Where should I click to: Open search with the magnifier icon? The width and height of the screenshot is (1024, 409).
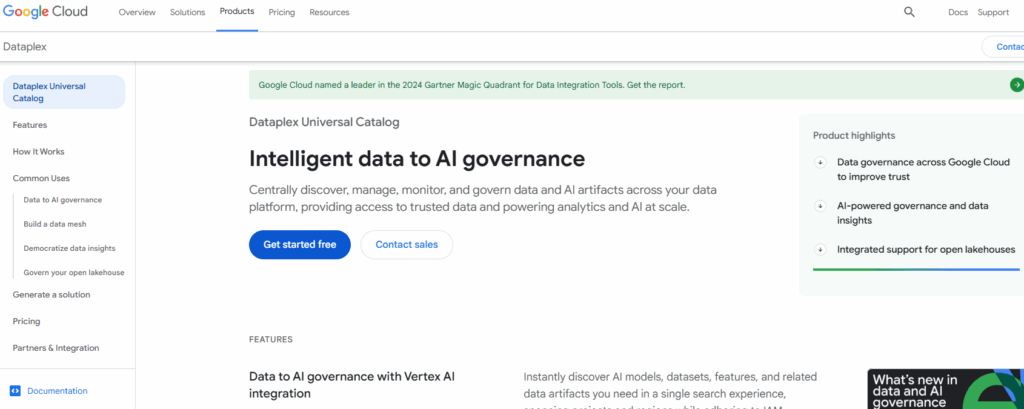909,12
